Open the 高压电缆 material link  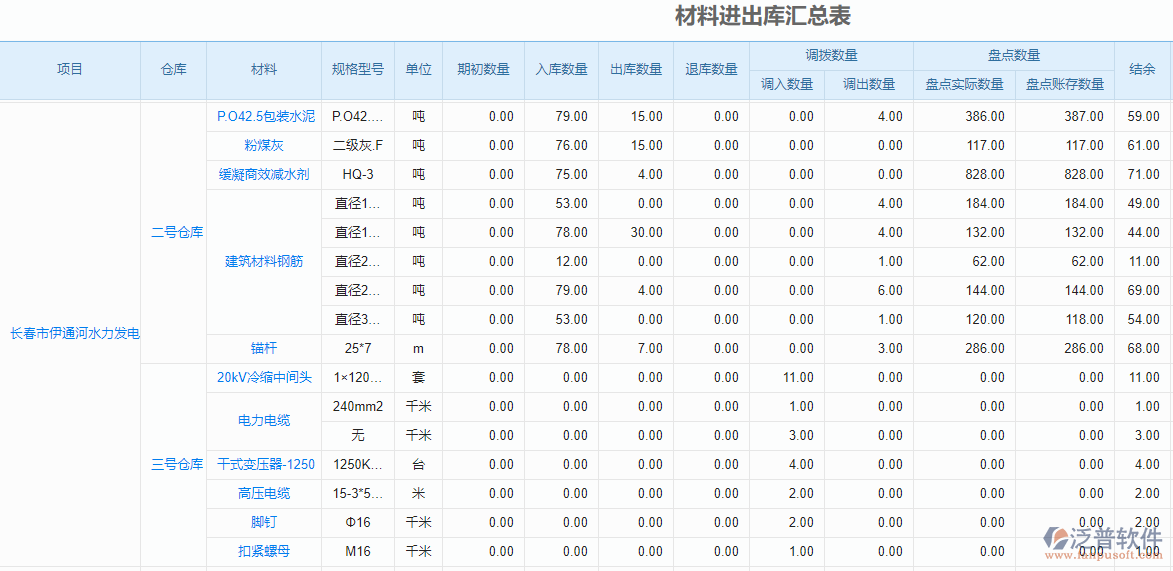click(x=264, y=493)
